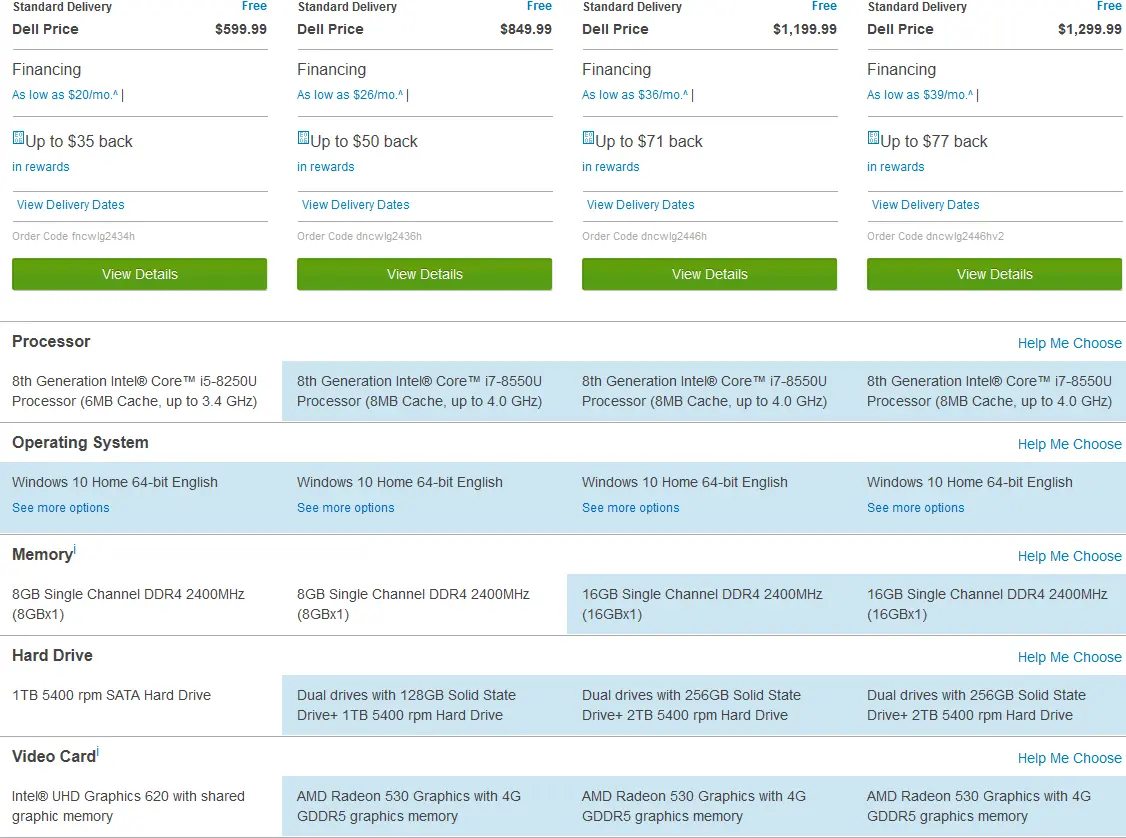Click the 'Order Code dncwlg2446hv2' text
The width and height of the screenshot is (1126, 838).
(x=935, y=236)
